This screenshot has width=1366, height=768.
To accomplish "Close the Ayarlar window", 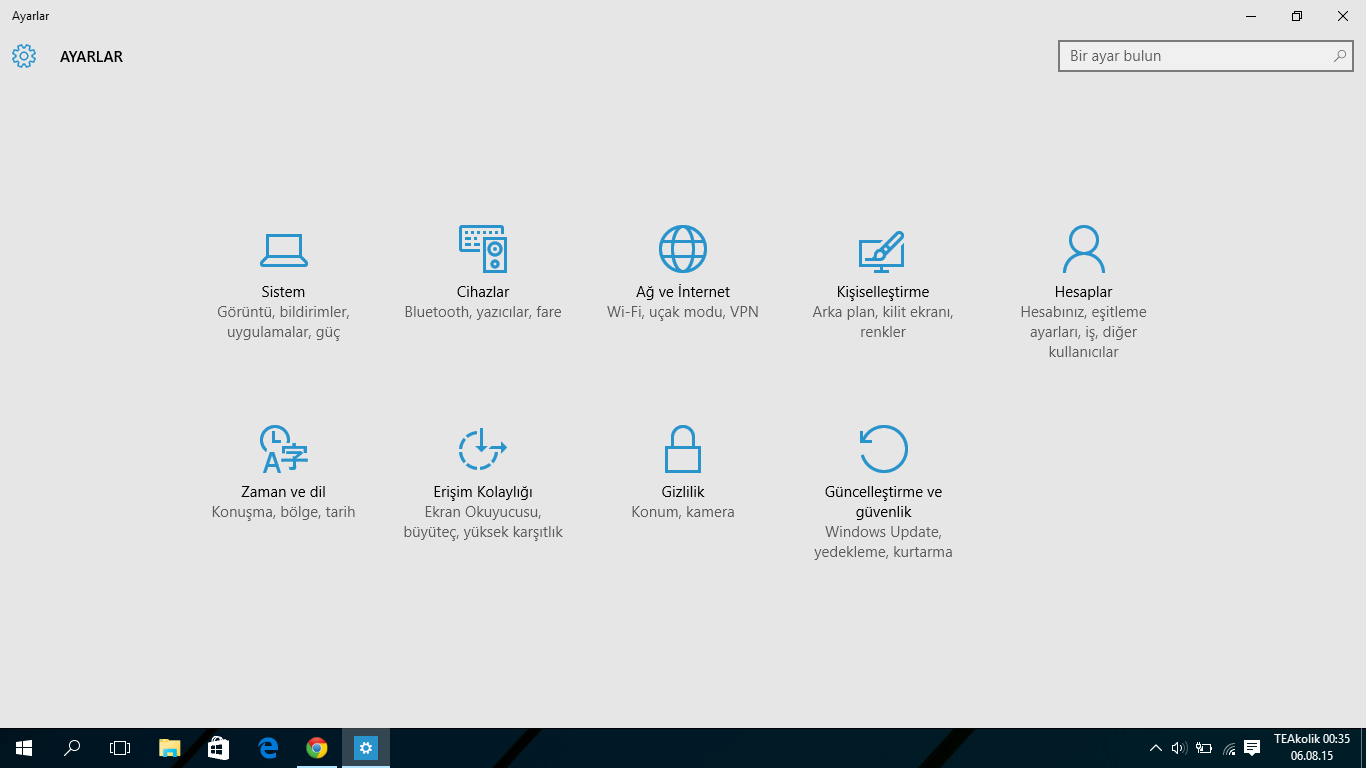I will 1343,16.
